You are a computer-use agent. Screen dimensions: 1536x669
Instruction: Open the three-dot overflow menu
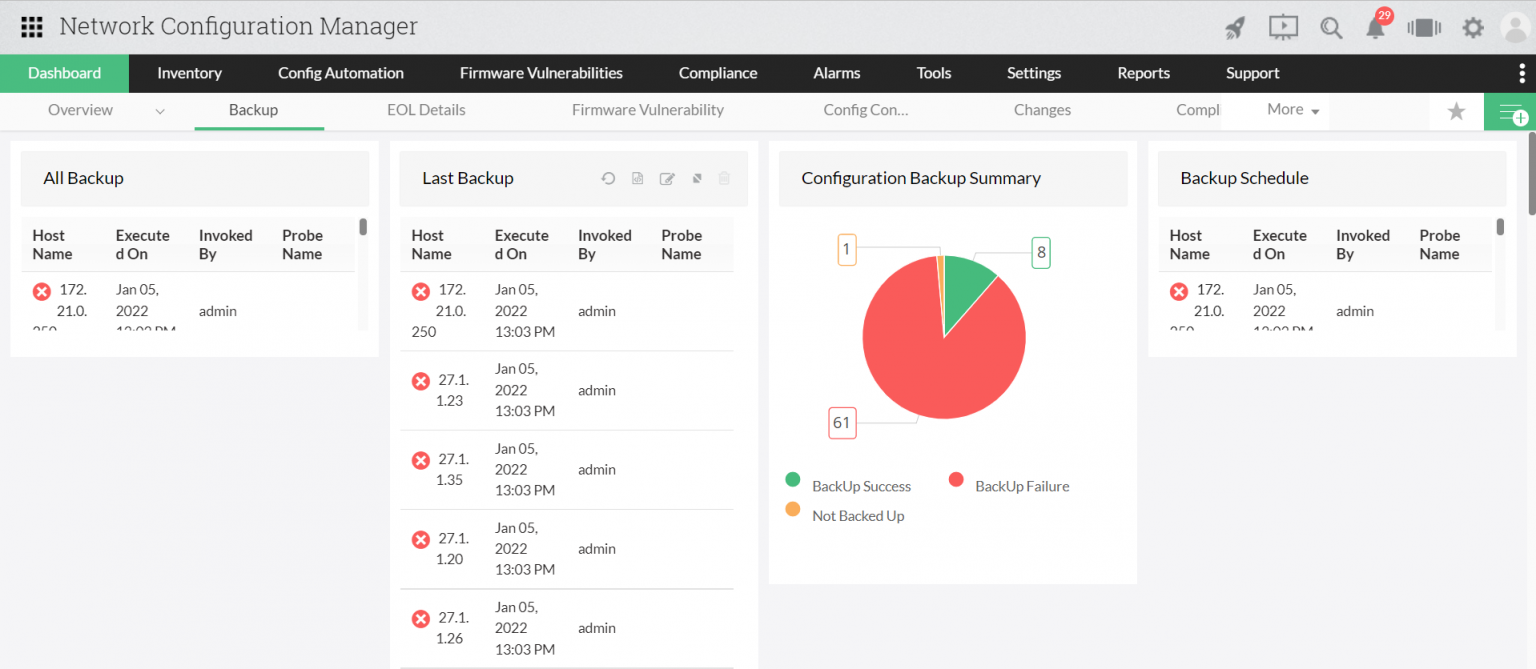1521,73
